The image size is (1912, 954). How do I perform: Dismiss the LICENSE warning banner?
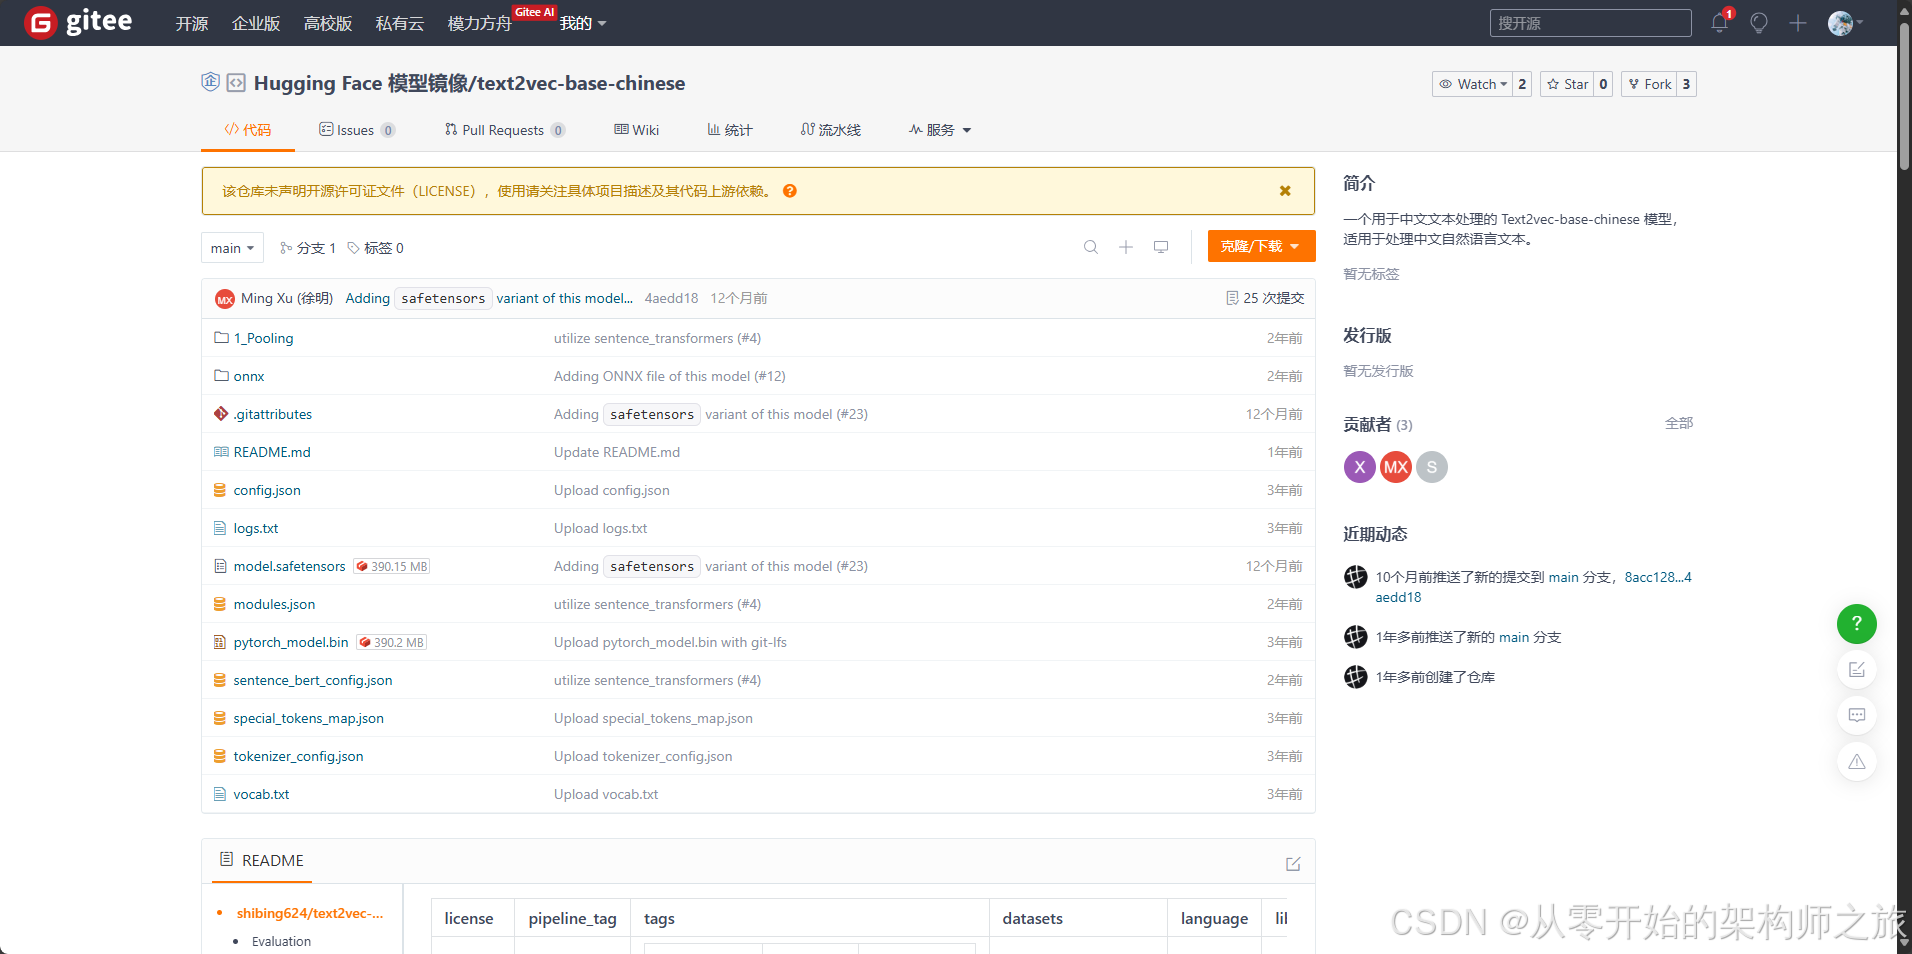click(1284, 190)
